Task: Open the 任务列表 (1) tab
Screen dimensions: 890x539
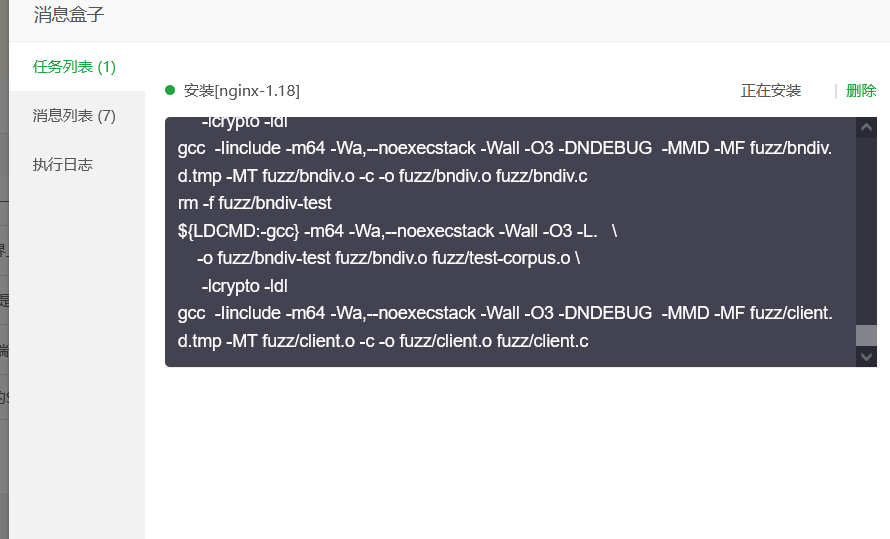Action: (x=74, y=67)
